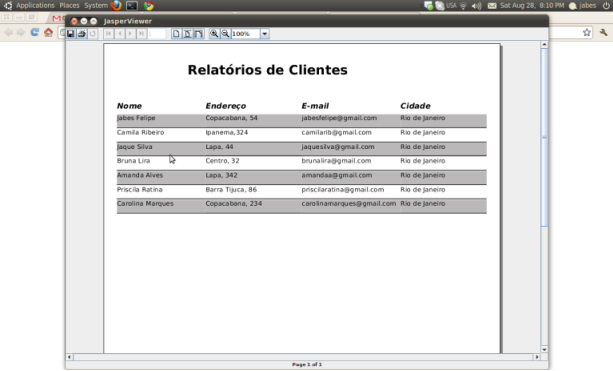This screenshot has height=371, width=613.
Task: Go to the next report page
Action: click(x=131, y=34)
